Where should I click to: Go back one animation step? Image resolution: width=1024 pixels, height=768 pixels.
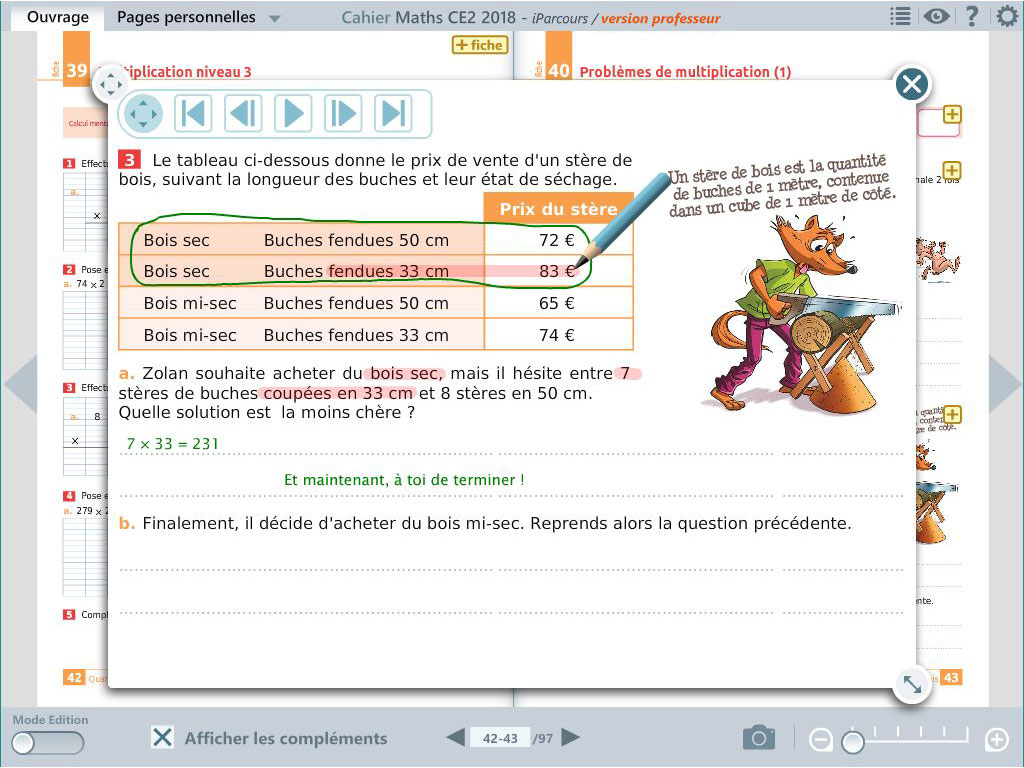pyautogui.click(x=243, y=113)
